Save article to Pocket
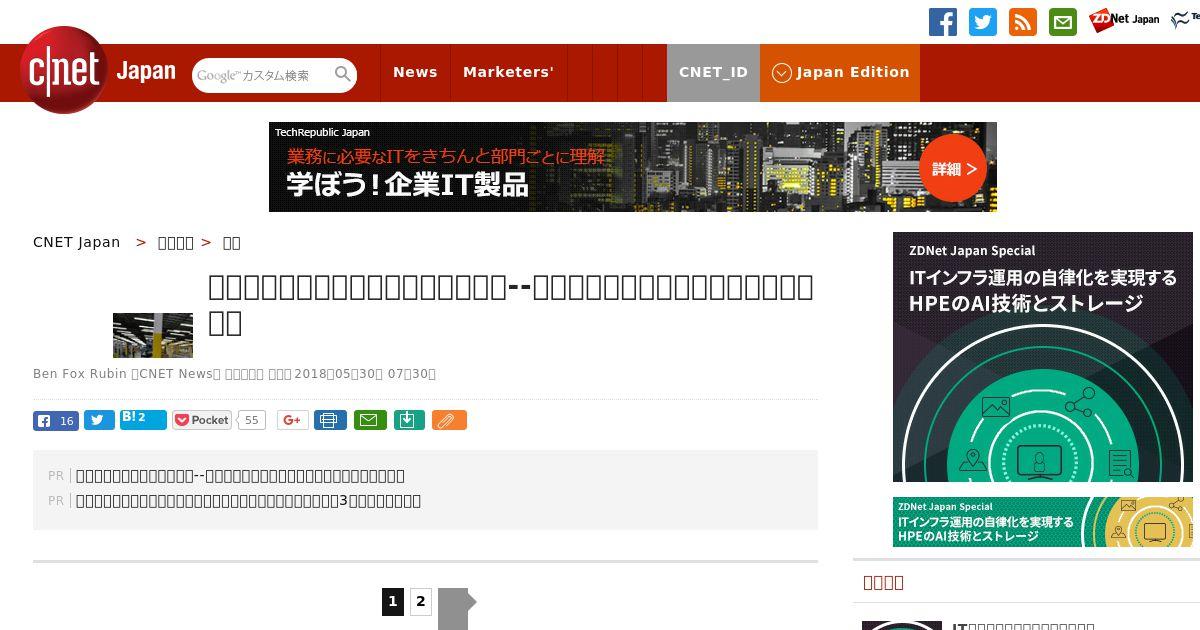This screenshot has height=630, width=1200. tap(202, 420)
